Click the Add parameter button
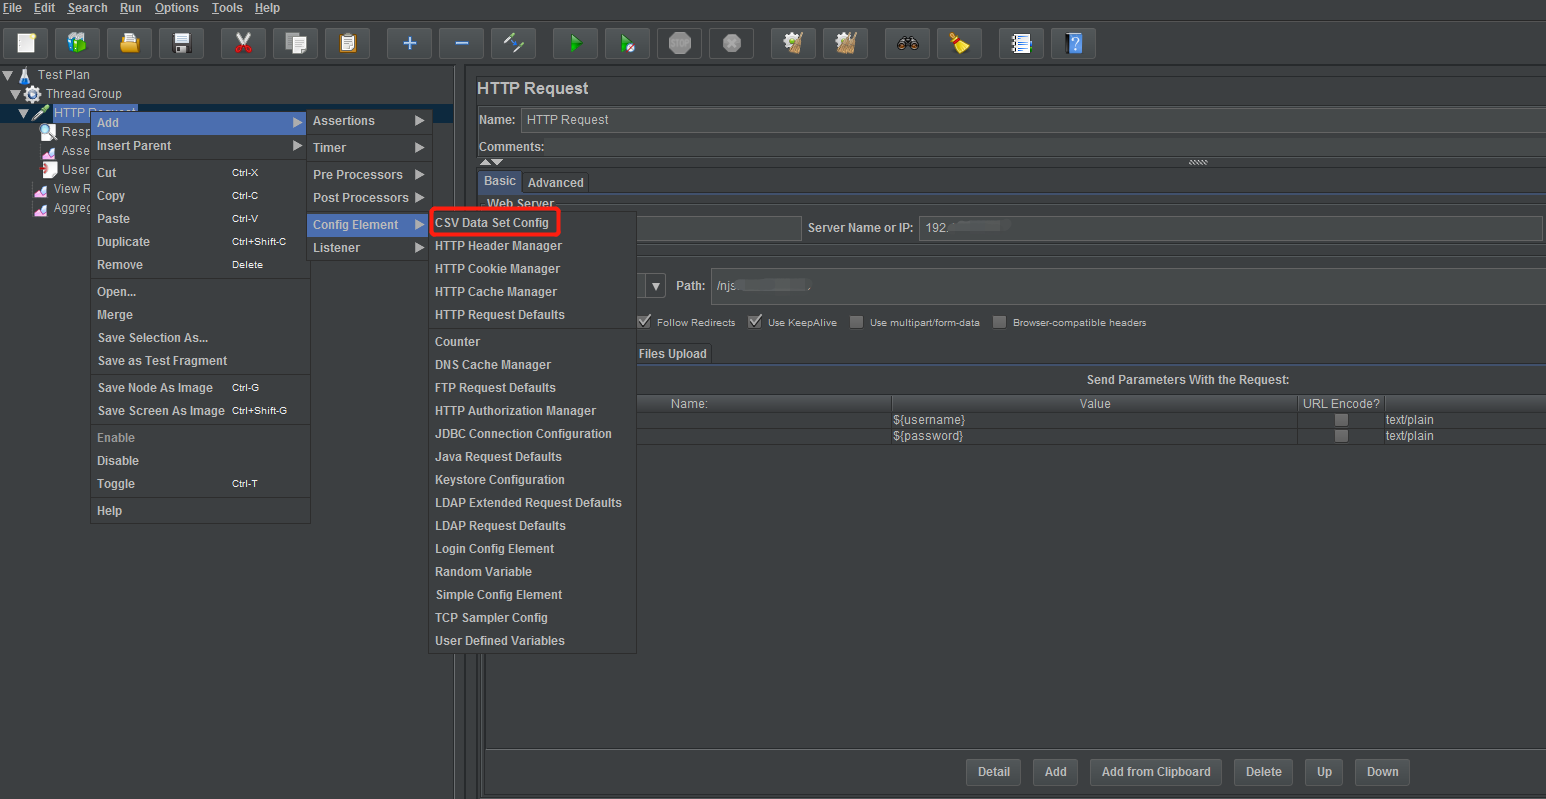The width and height of the screenshot is (1546, 799). click(1055, 772)
